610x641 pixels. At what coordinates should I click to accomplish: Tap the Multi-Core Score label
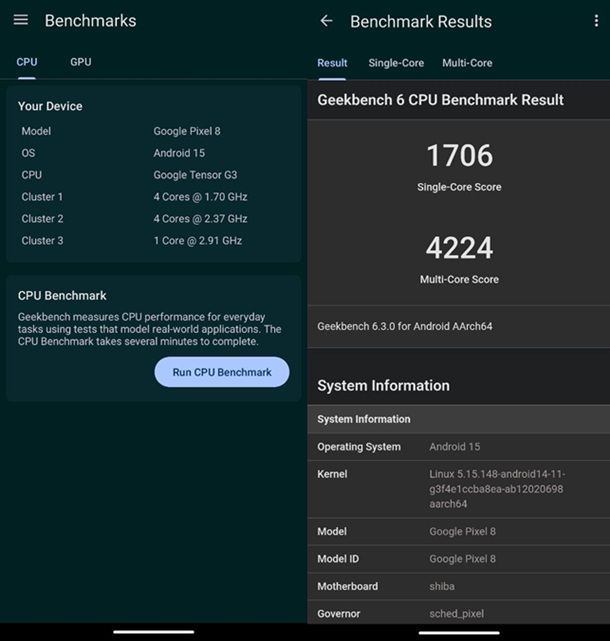(459, 279)
